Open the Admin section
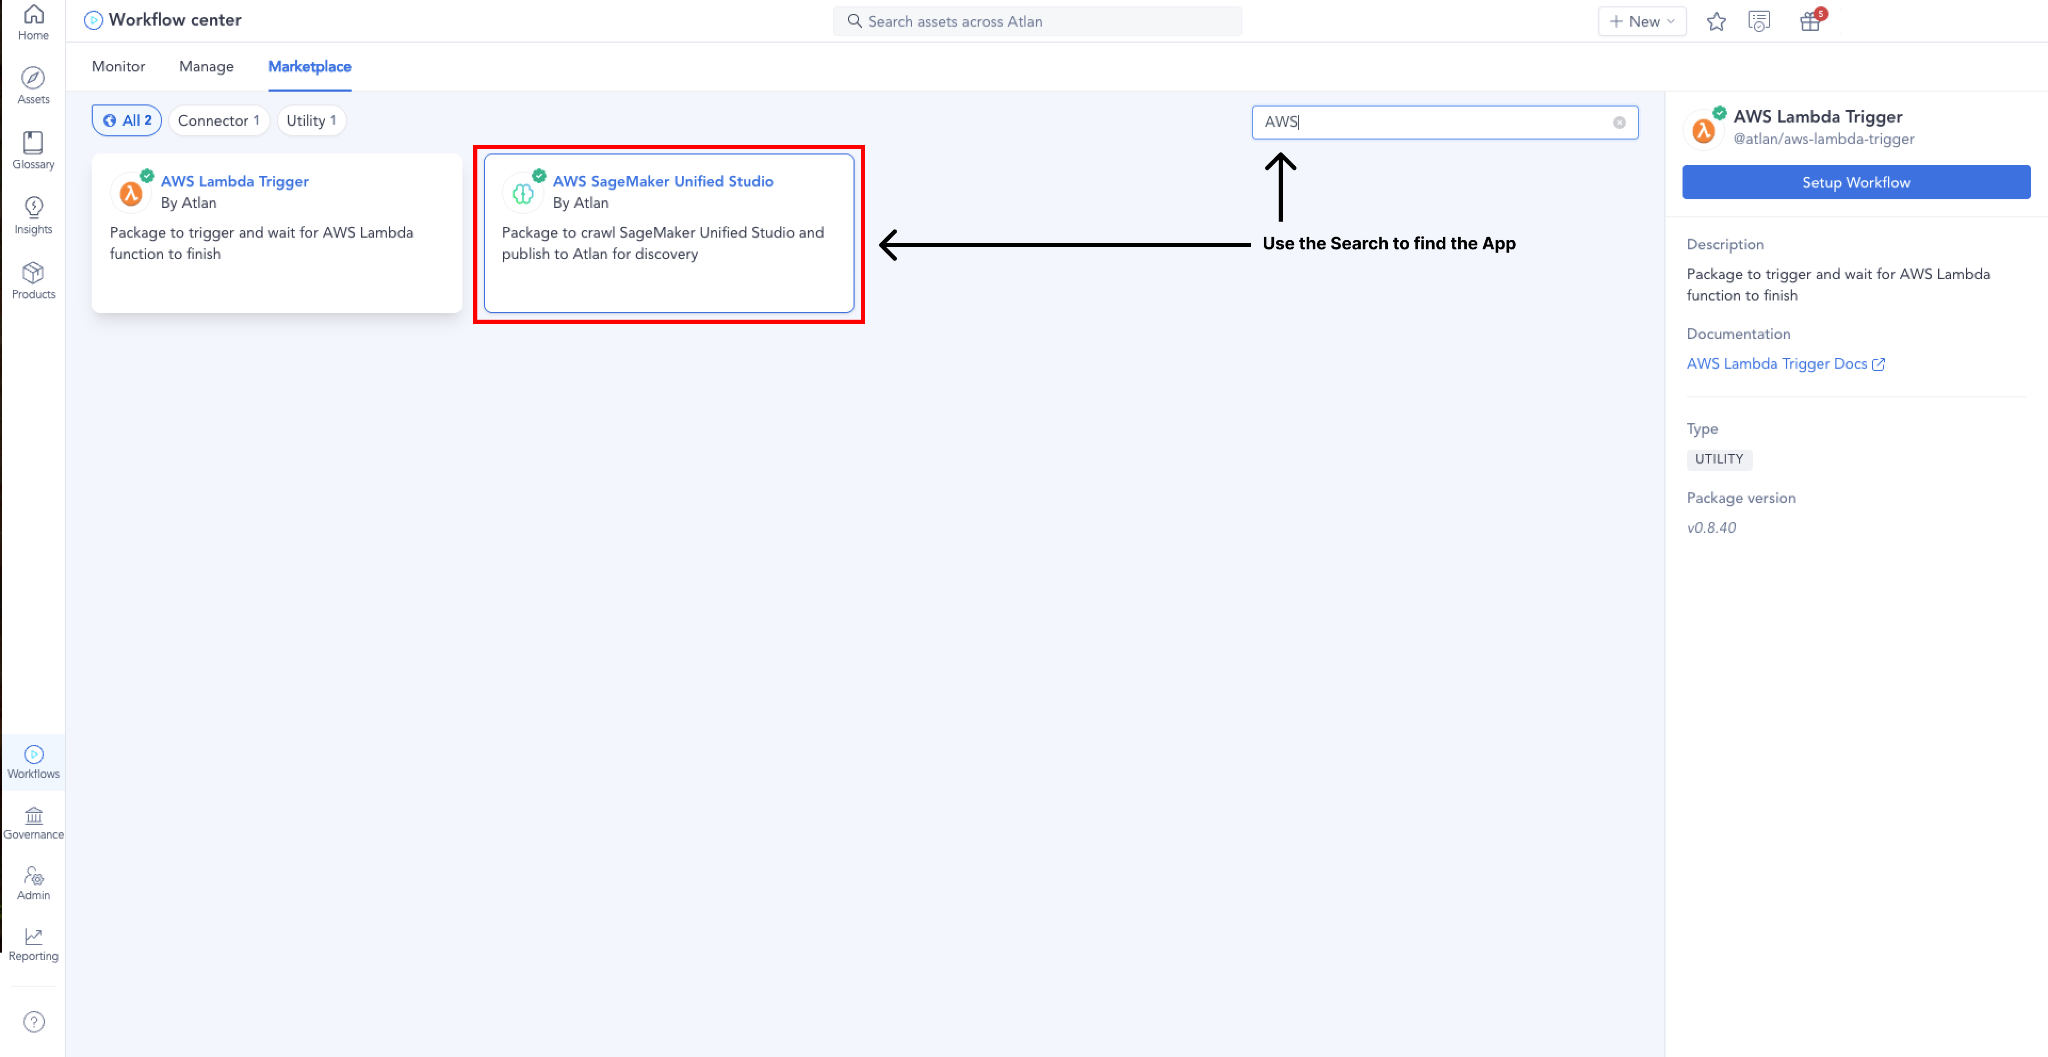The height and width of the screenshot is (1057, 2048). 33,883
